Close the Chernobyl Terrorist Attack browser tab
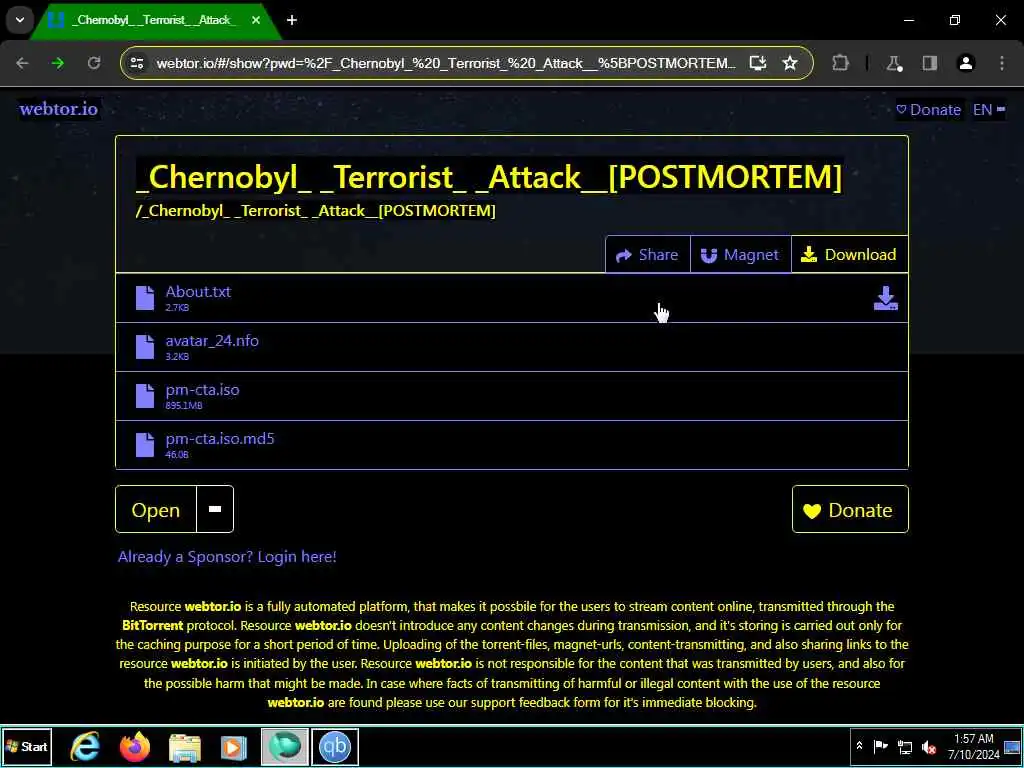 click(256, 20)
